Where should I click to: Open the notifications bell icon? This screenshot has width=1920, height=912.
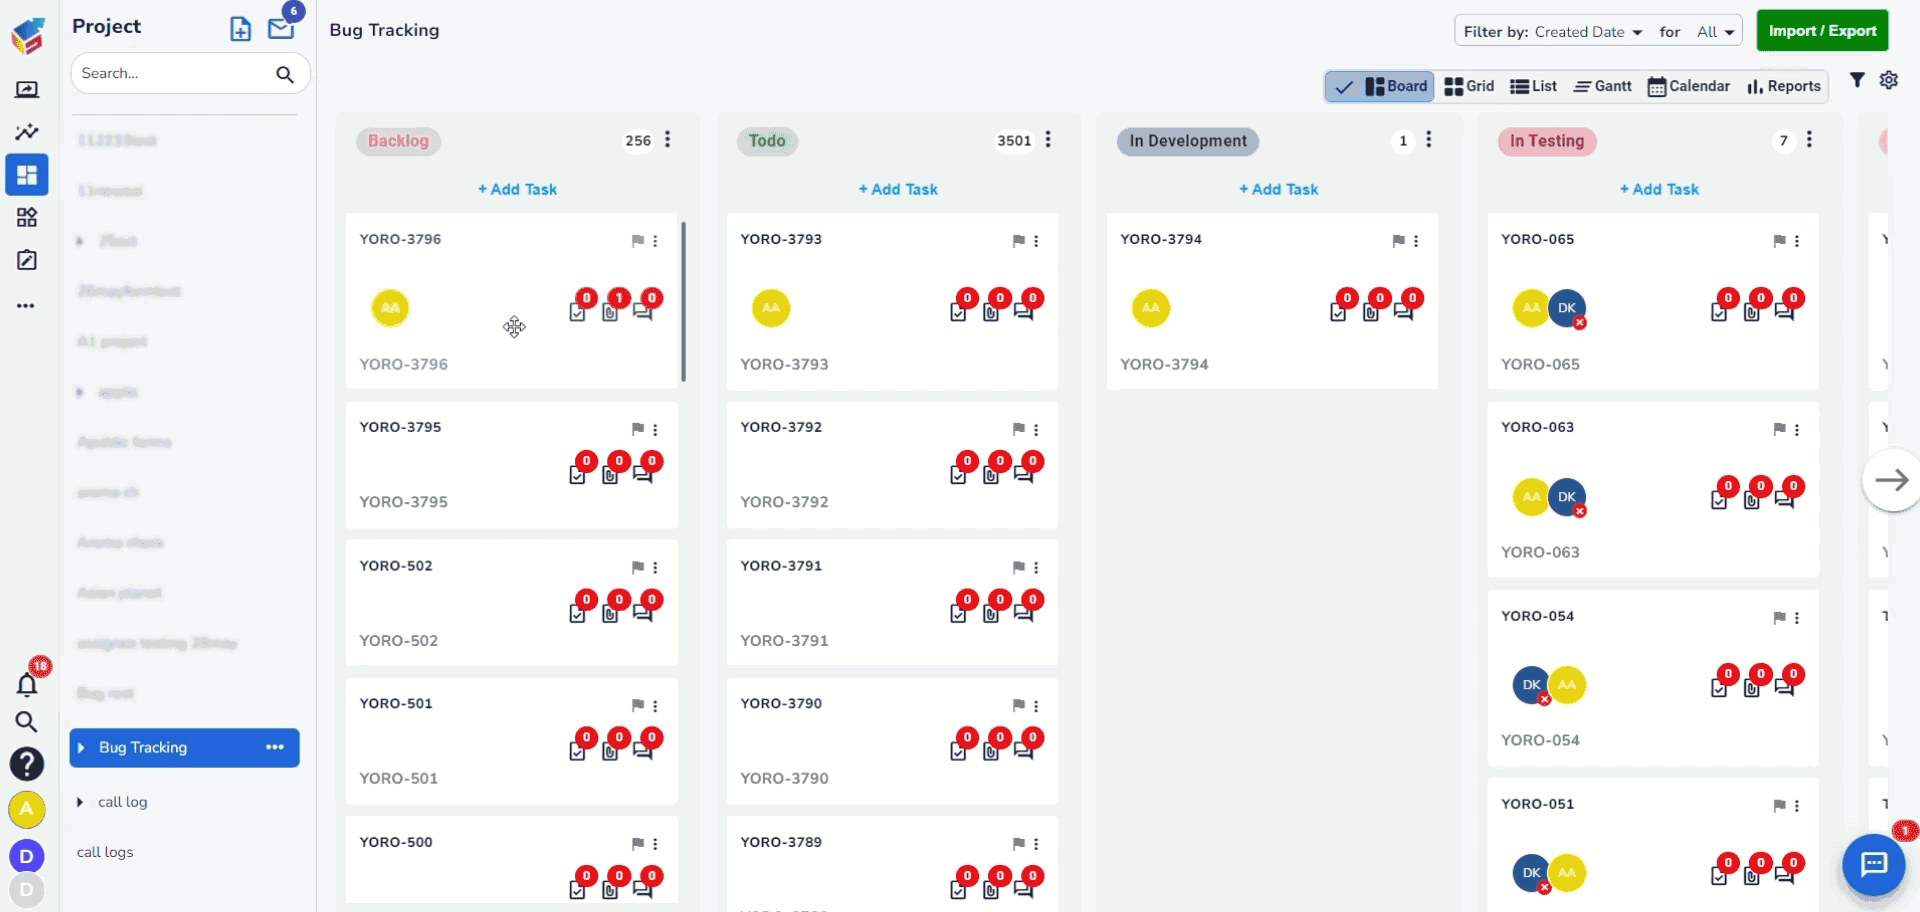(27, 685)
